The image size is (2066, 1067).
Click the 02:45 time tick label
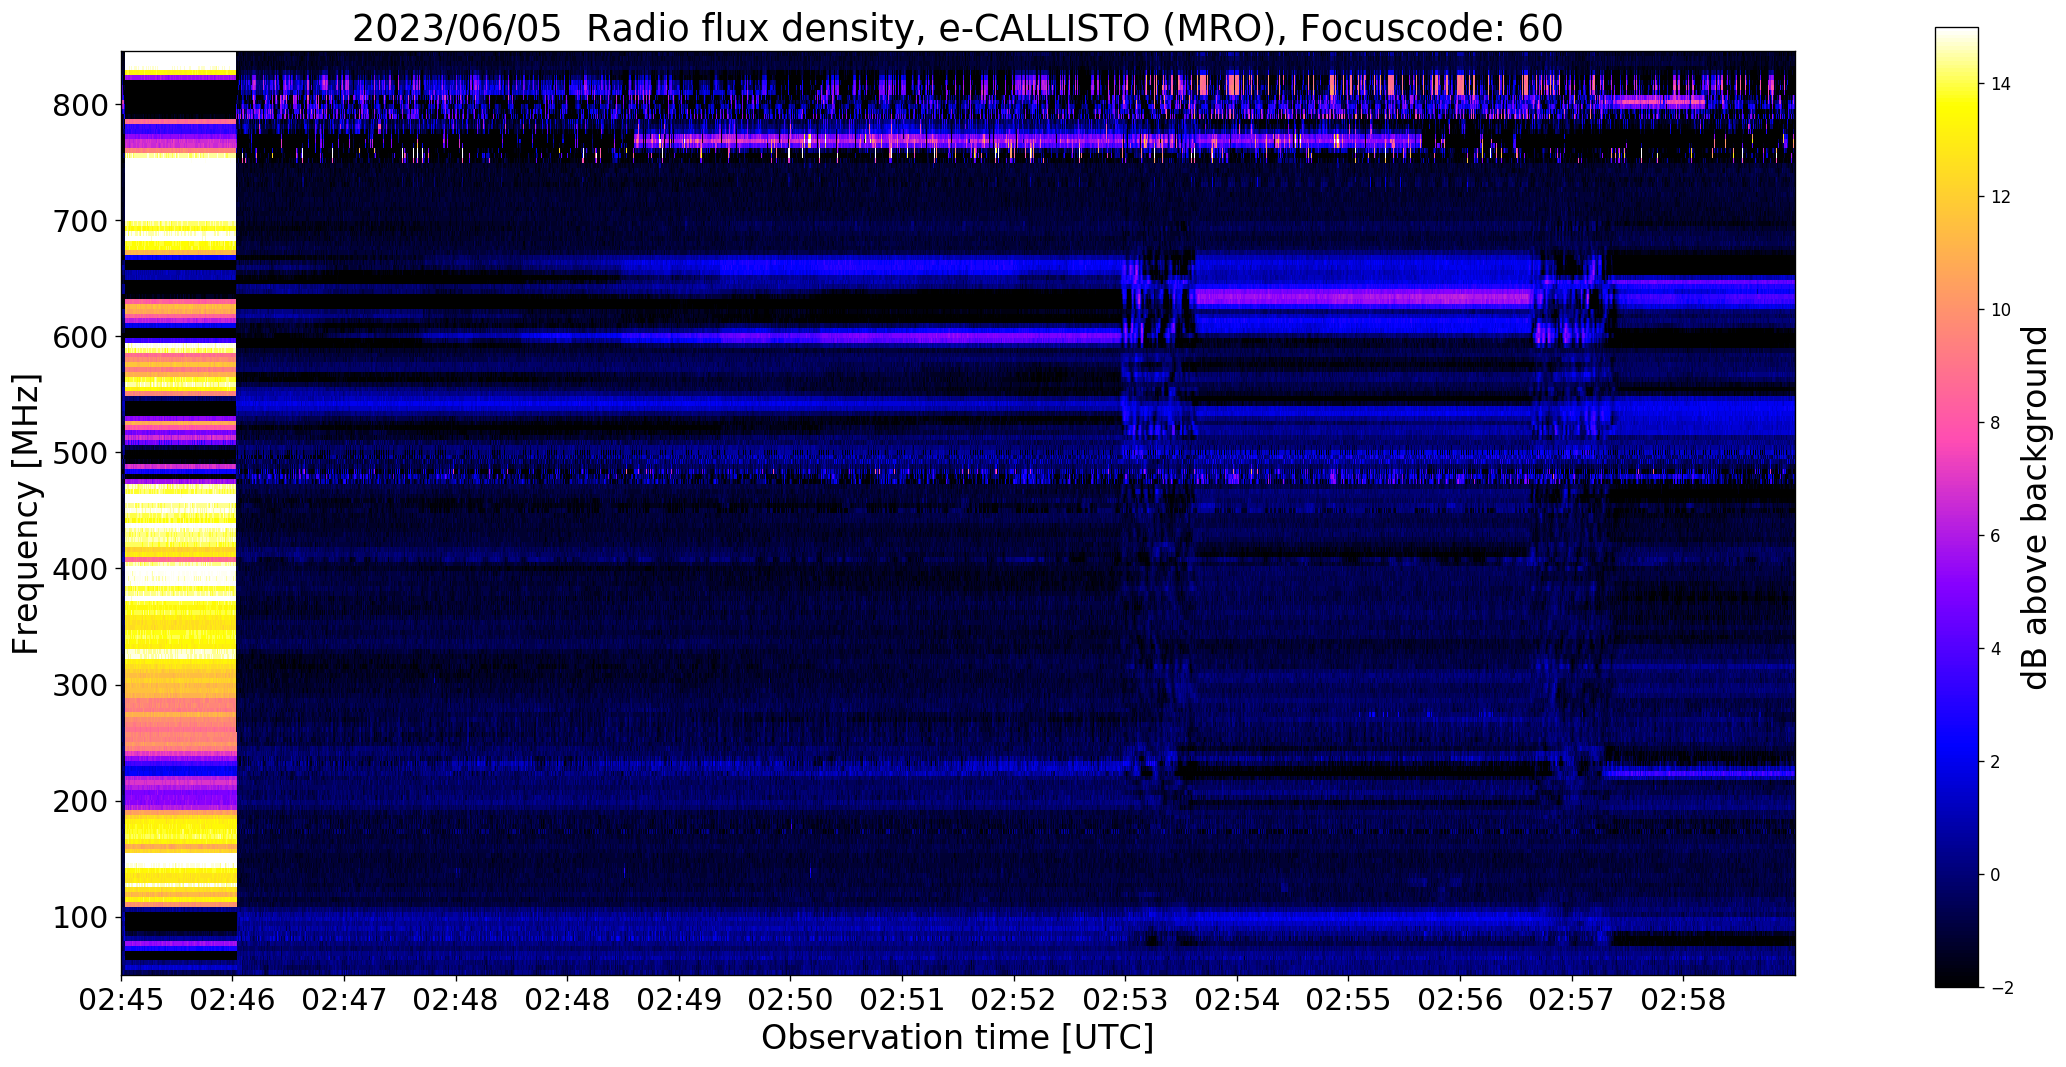[122, 1000]
